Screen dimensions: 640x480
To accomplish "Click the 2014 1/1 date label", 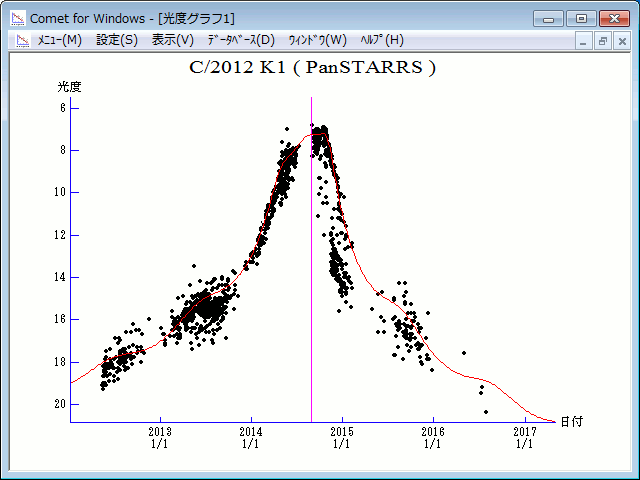I will (x=251, y=437).
